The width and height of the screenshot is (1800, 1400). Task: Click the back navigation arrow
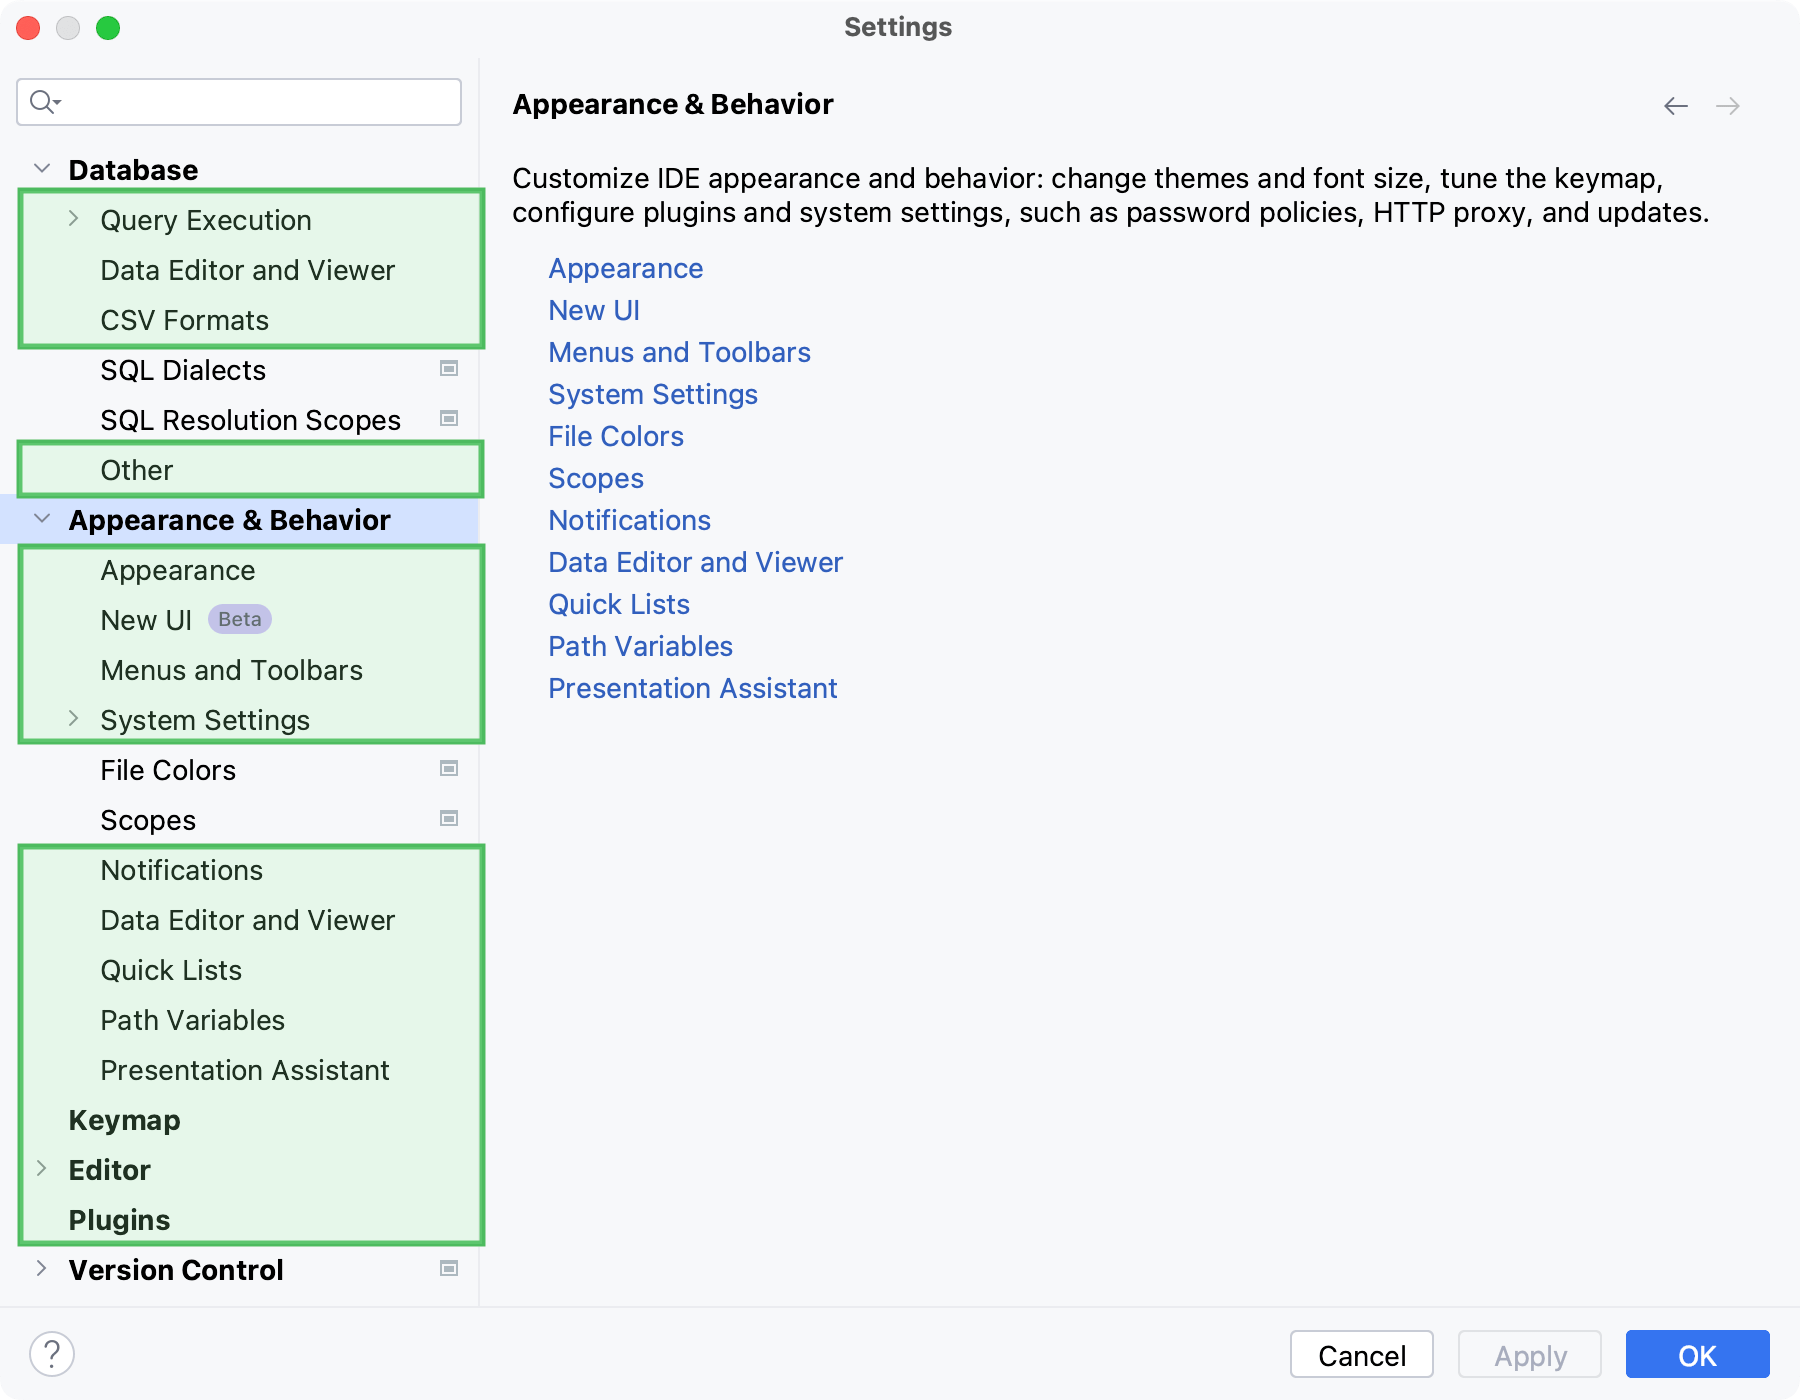(x=1676, y=106)
